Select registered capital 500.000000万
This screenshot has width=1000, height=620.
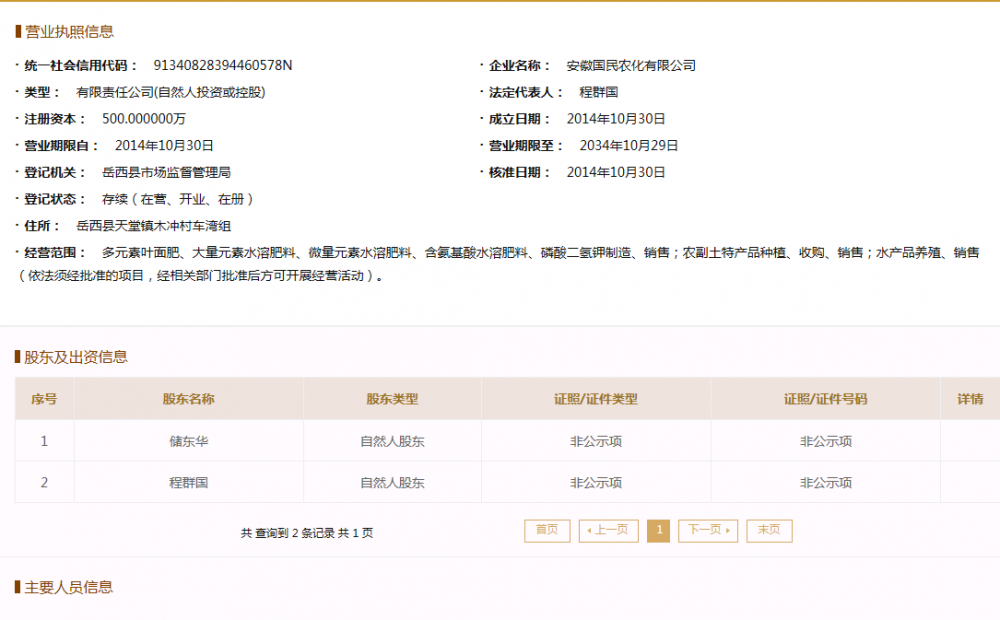pos(143,119)
